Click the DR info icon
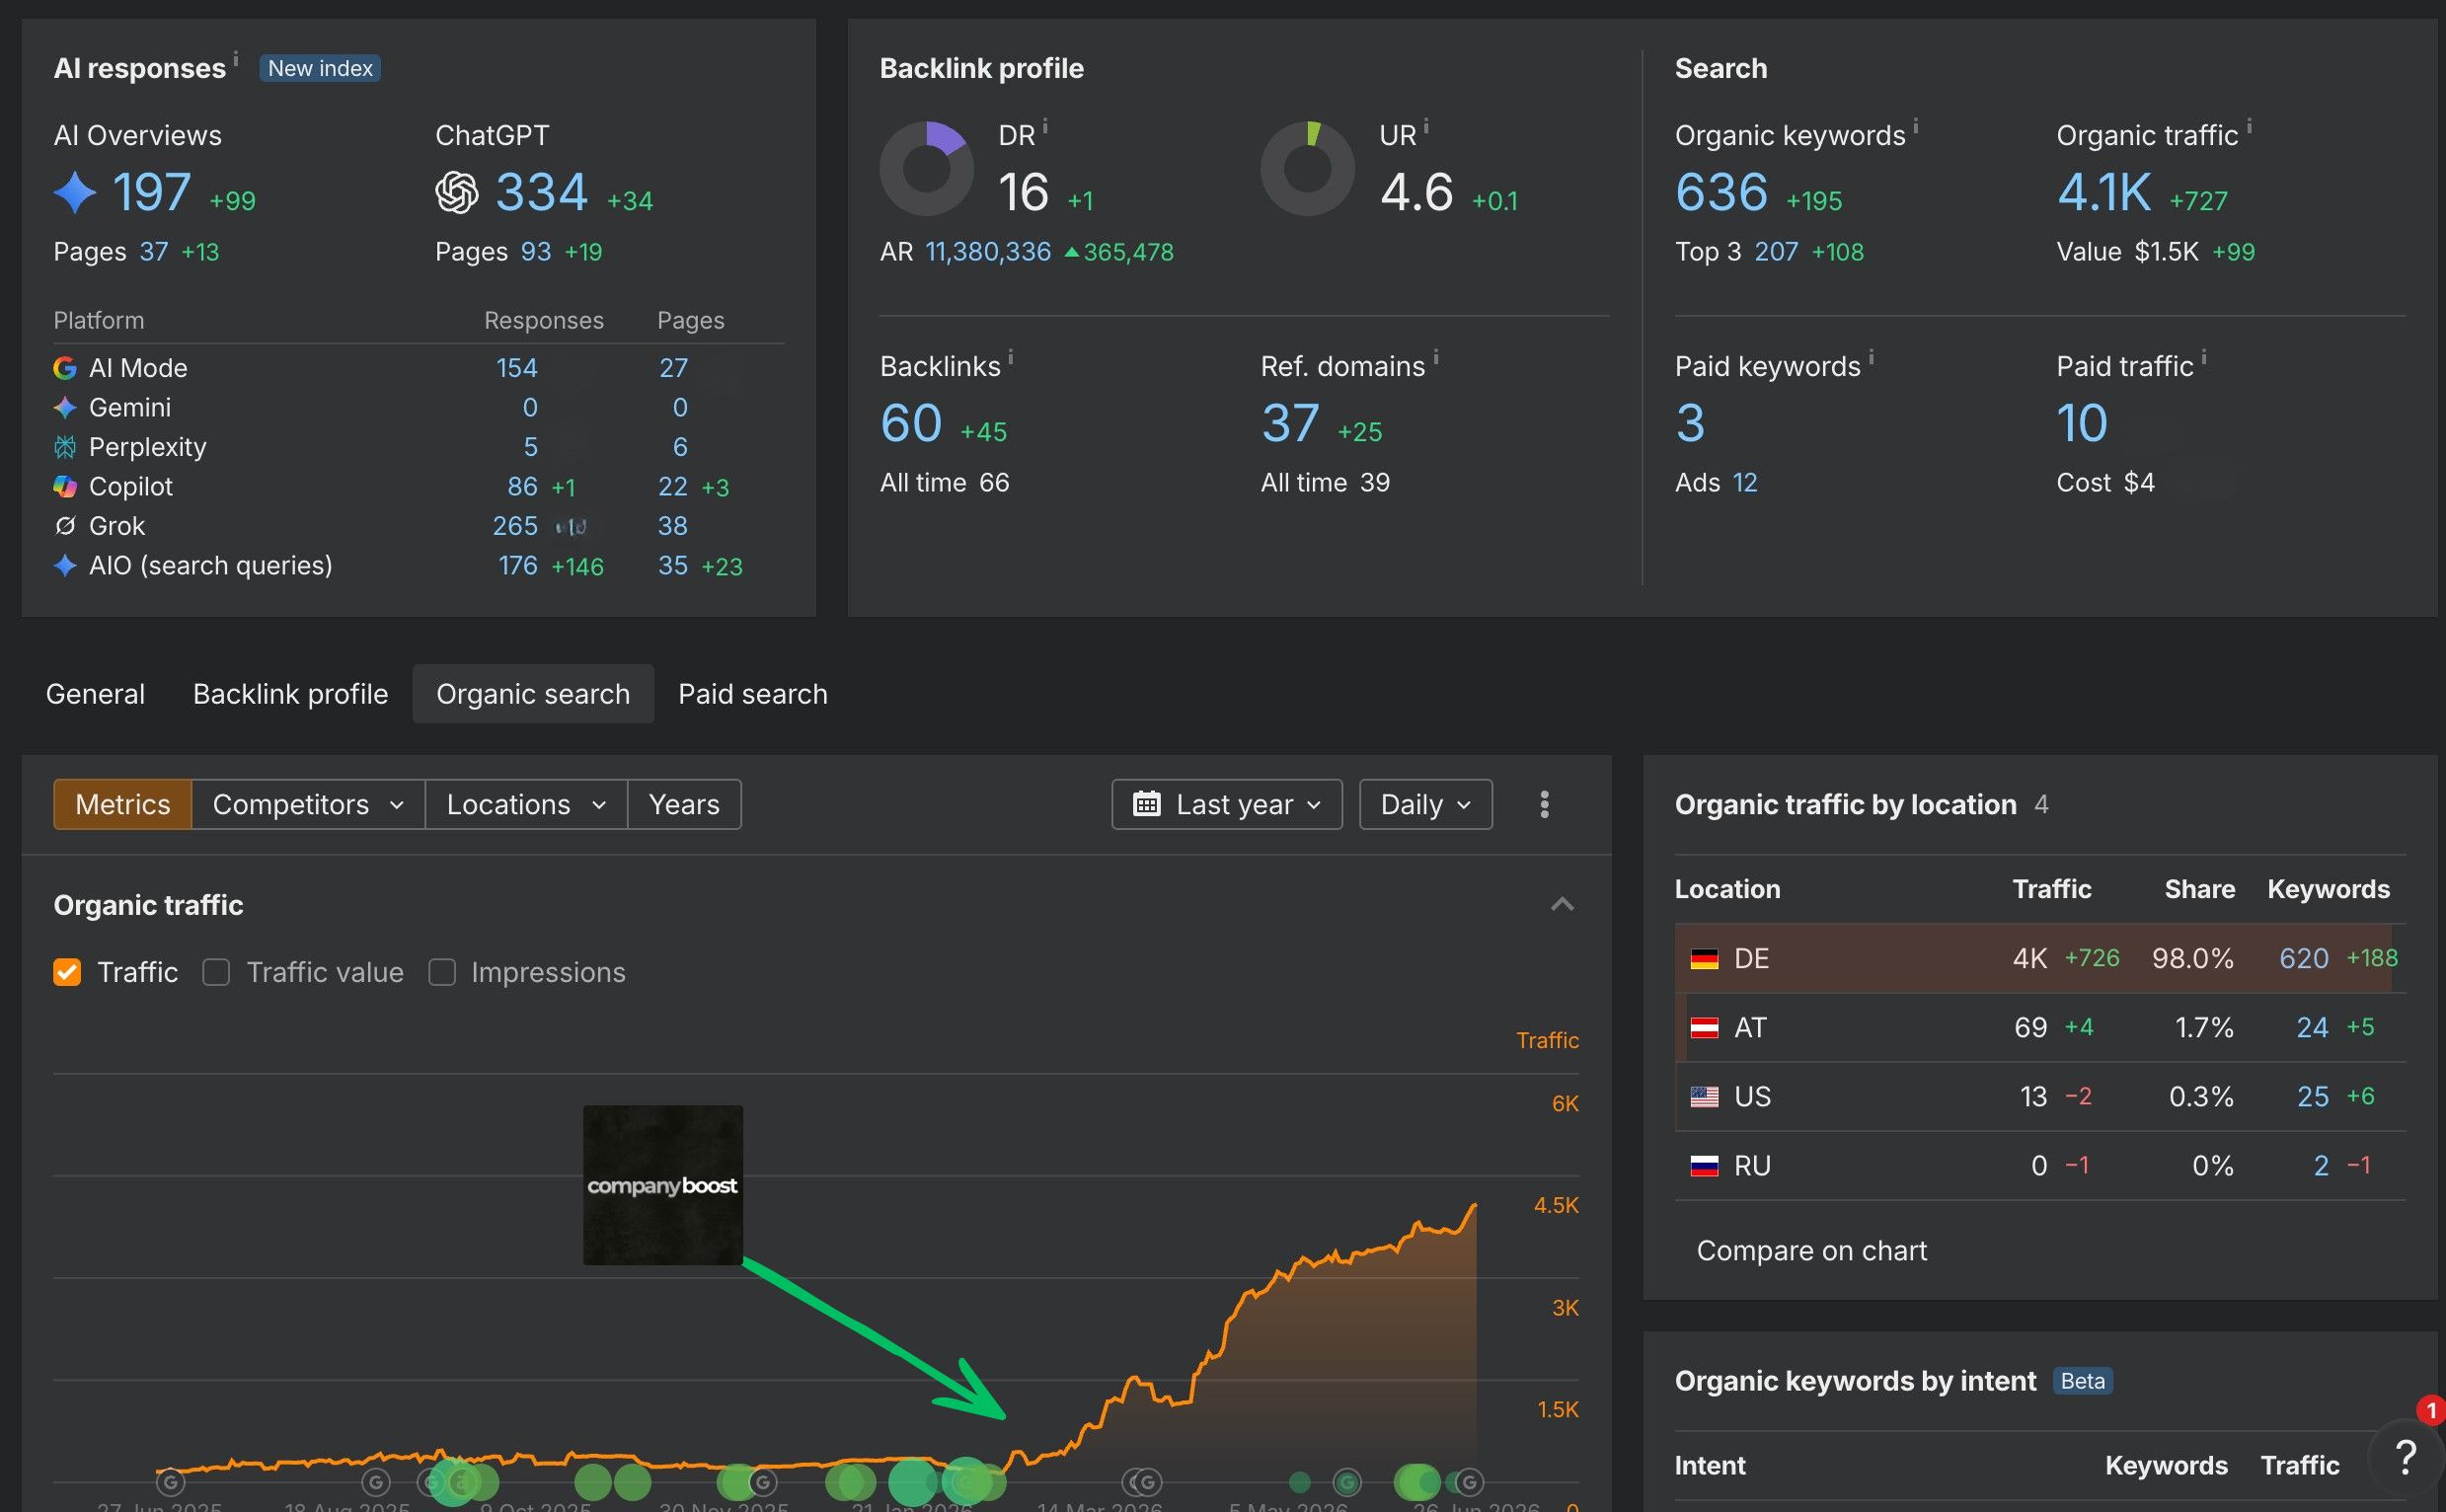2446x1512 pixels. pos(1045,126)
